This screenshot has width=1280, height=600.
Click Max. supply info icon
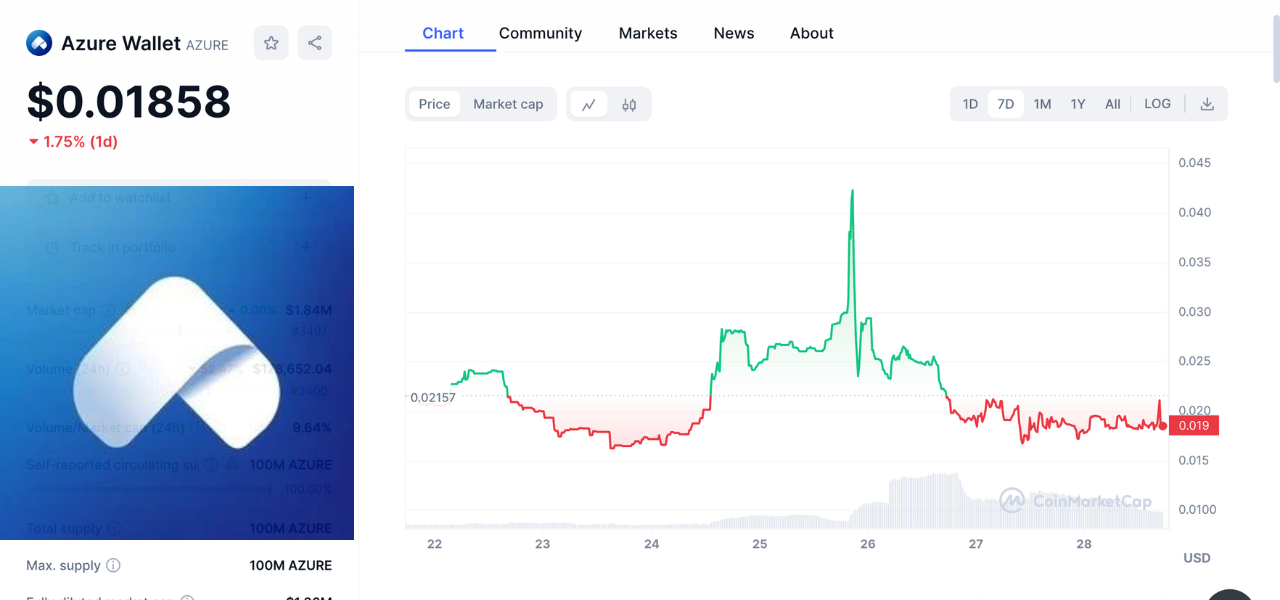(113, 565)
